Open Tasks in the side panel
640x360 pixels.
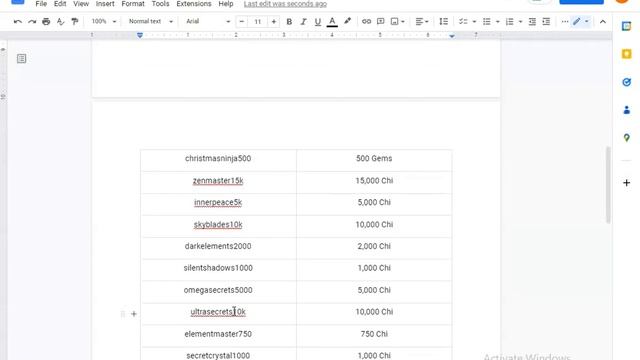(626, 82)
